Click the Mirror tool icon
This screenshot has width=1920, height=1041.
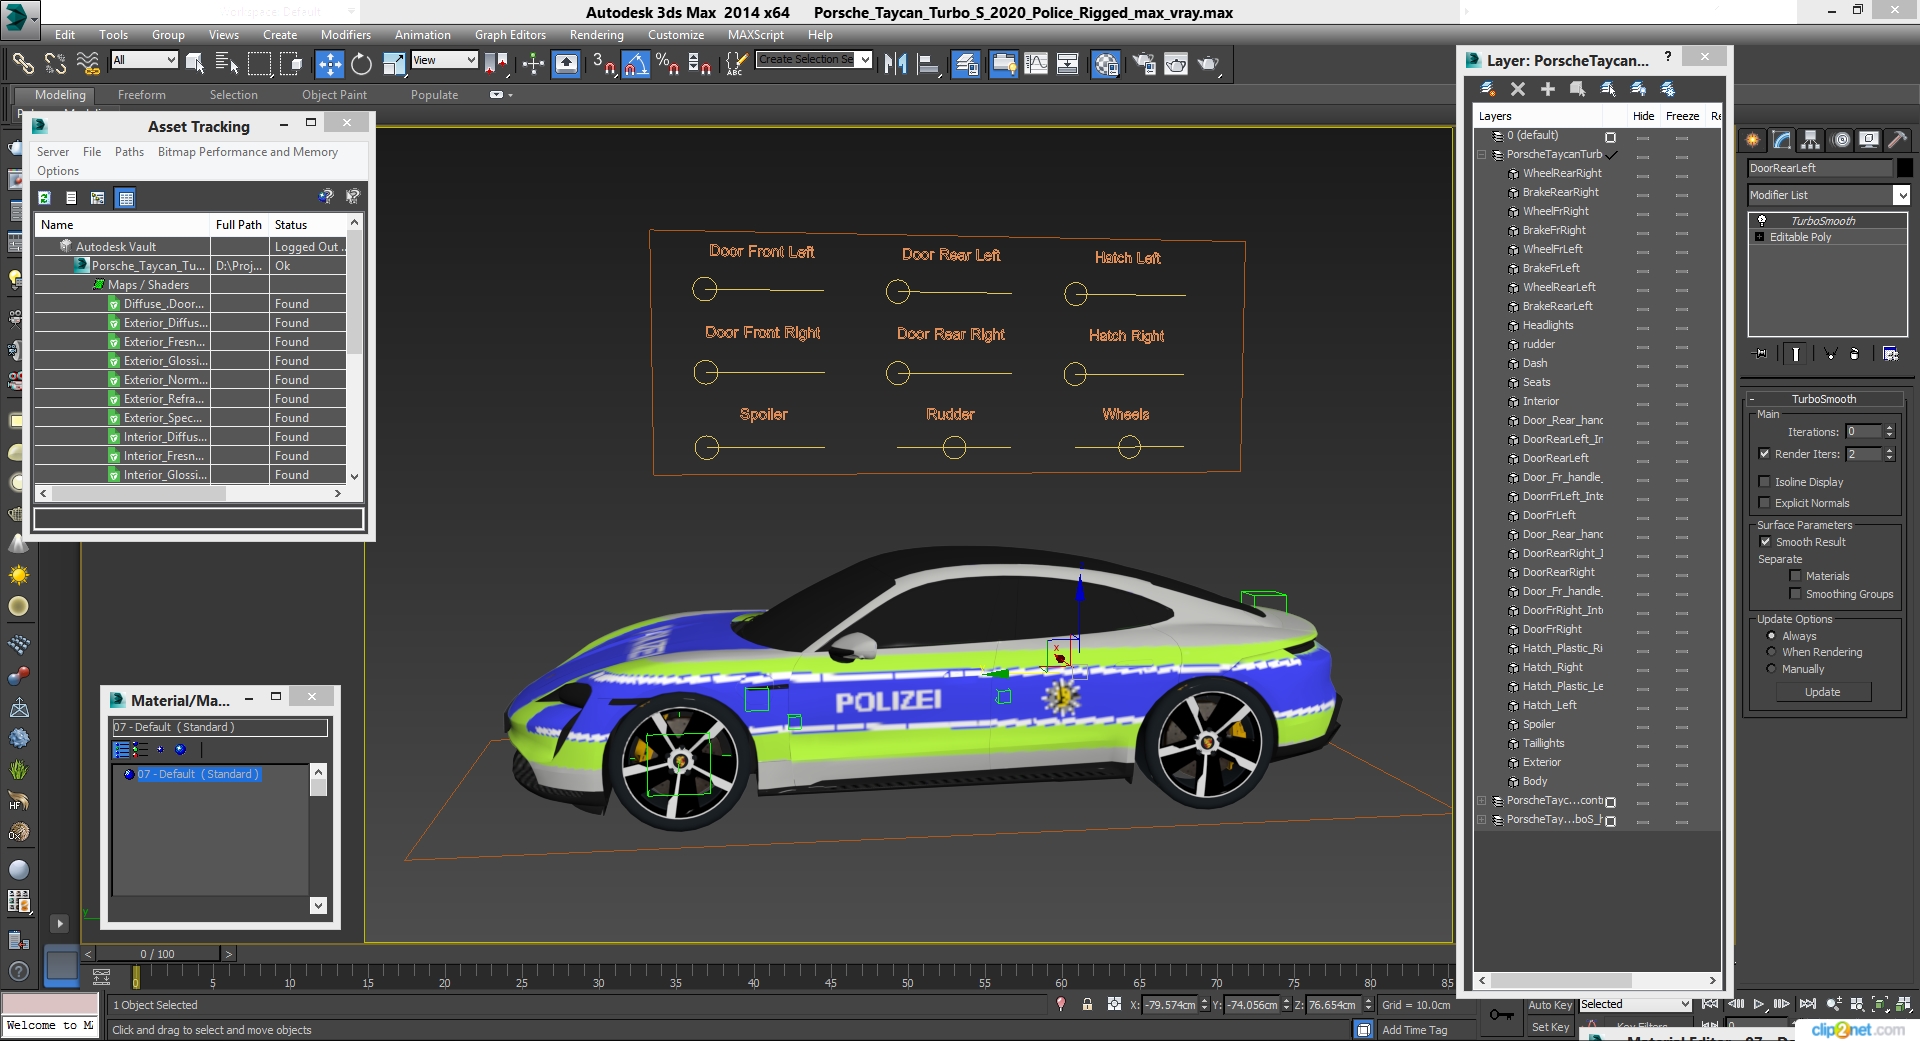(895, 64)
